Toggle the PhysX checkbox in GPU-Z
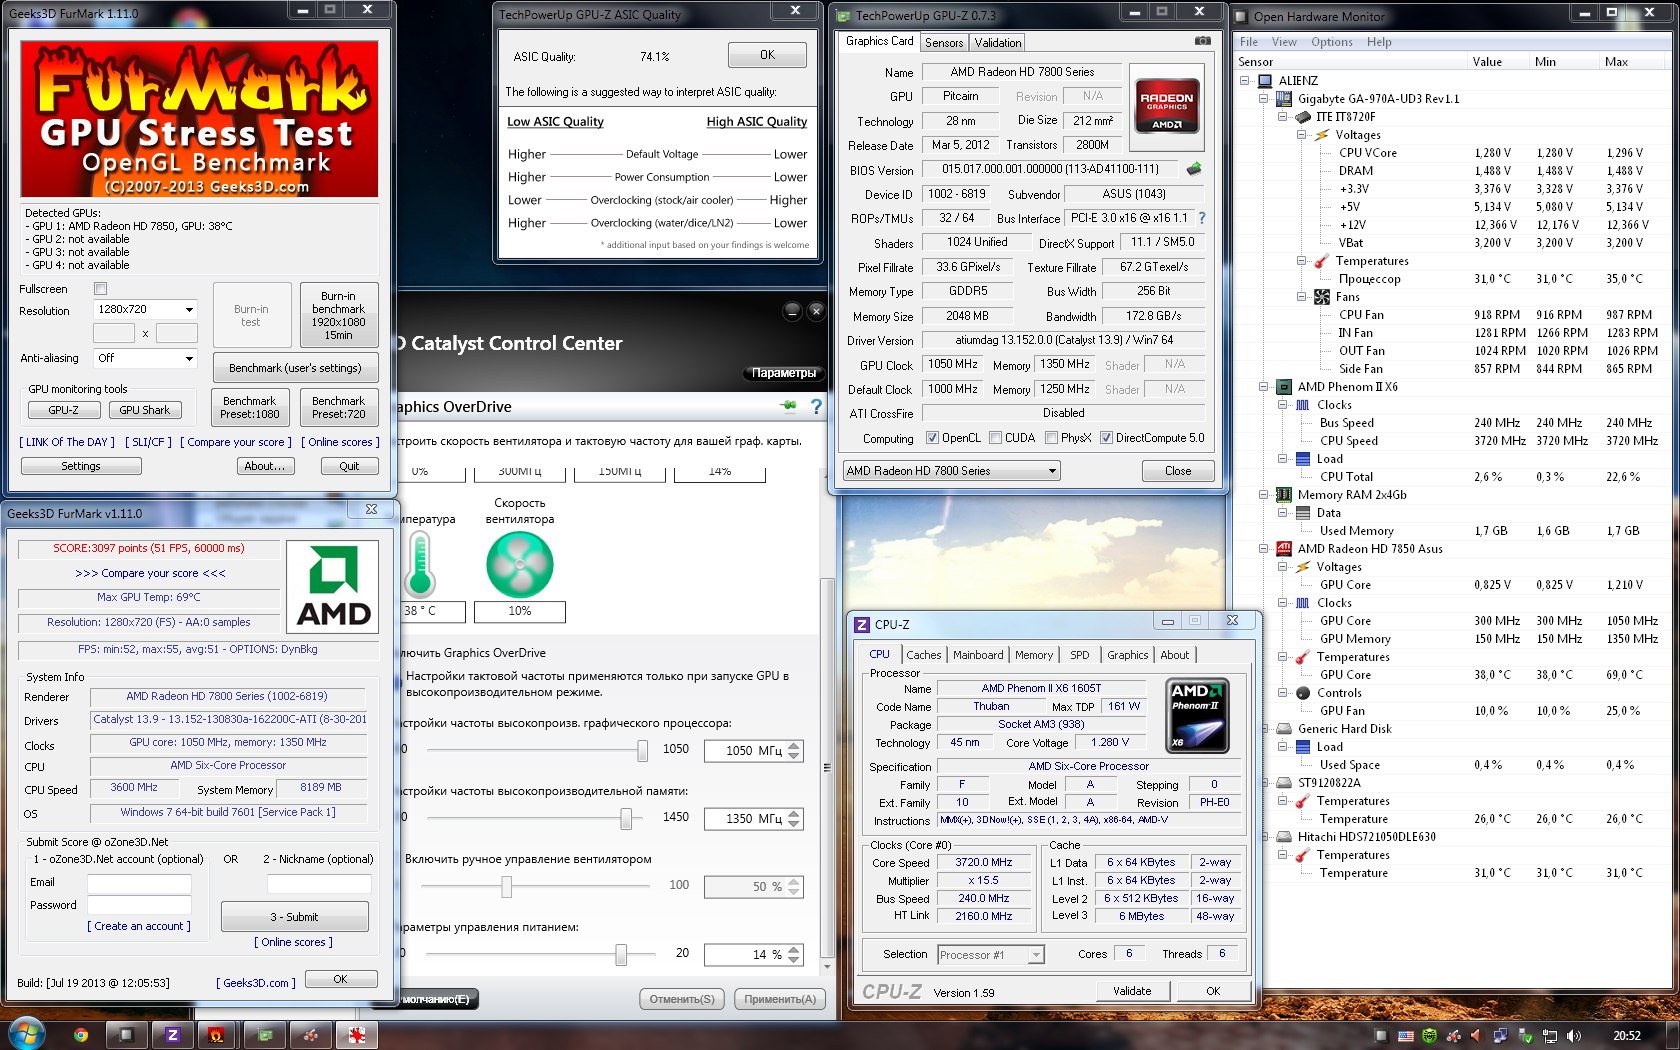Screen dimensions: 1680x1050 [1051, 438]
